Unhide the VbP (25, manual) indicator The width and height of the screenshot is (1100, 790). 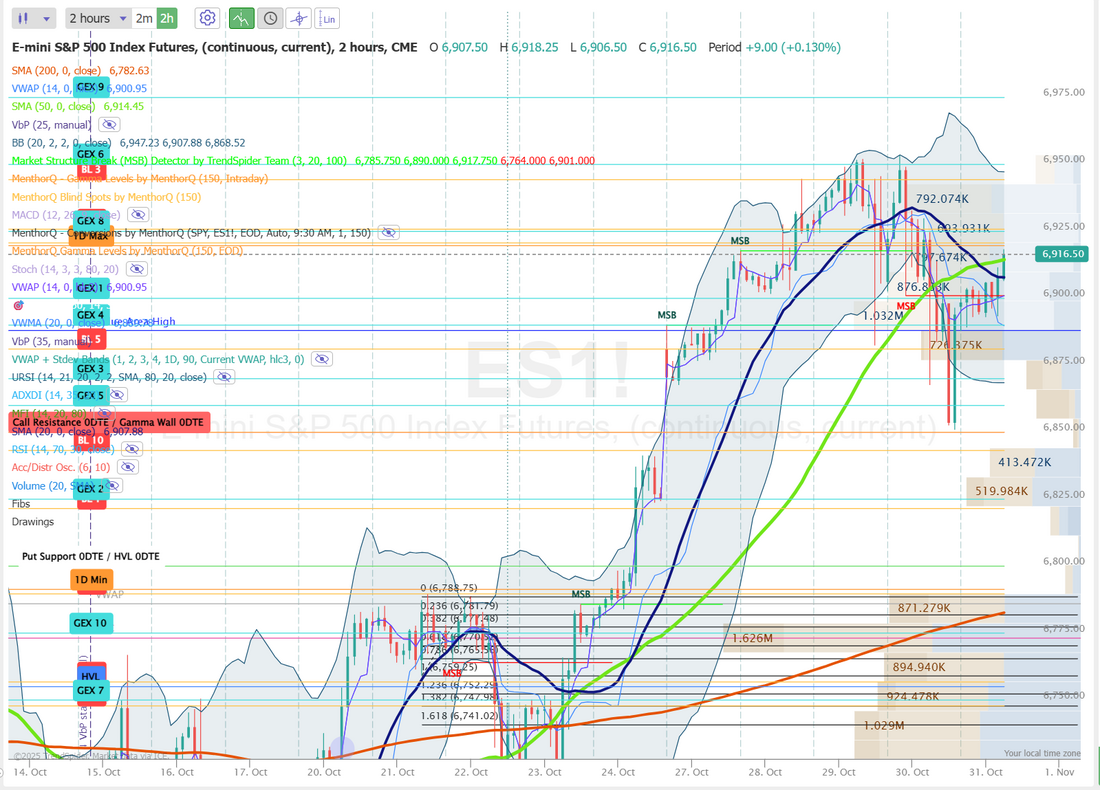(109, 125)
